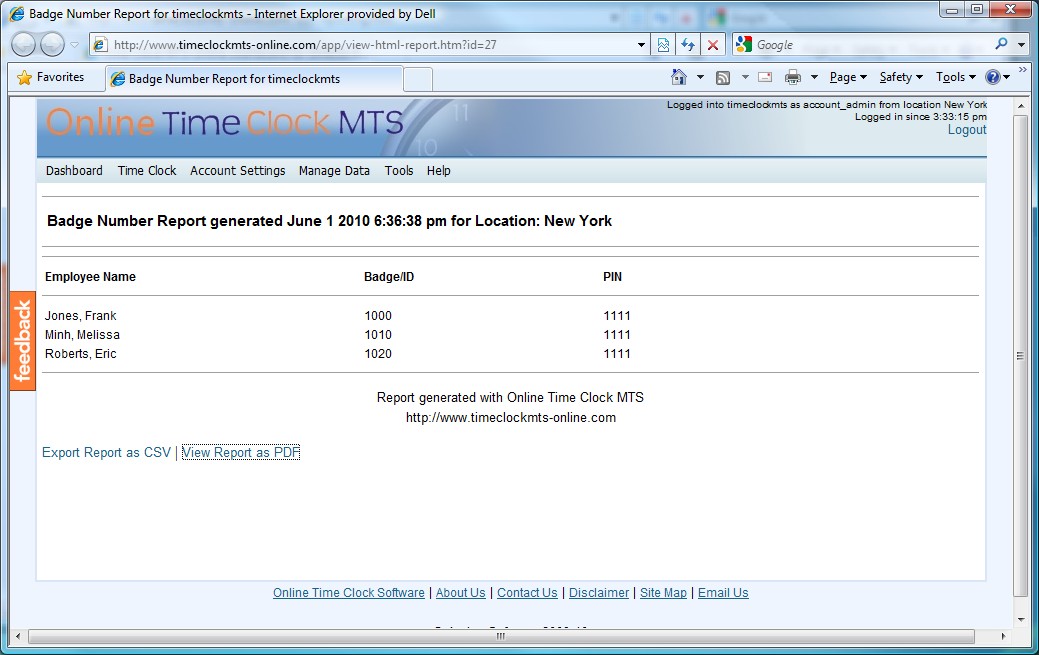Expand the feeds dropdown arrow

pyautogui.click(x=745, y=78)
